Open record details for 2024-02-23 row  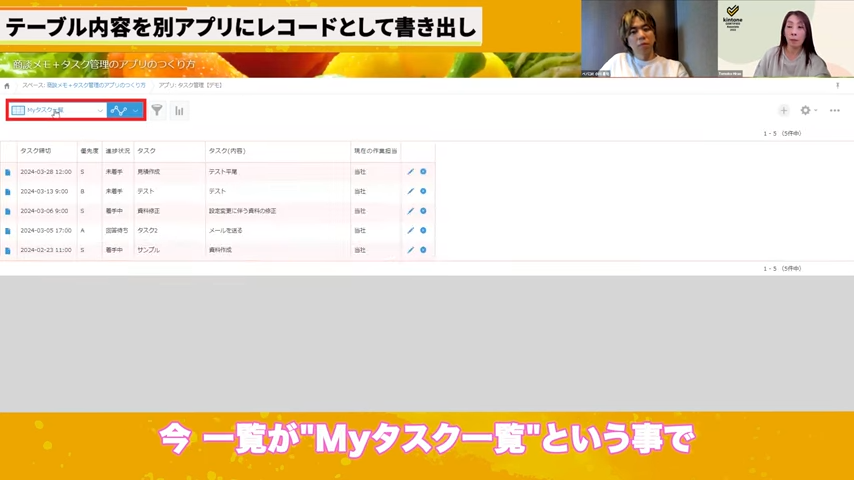[8, 251]
